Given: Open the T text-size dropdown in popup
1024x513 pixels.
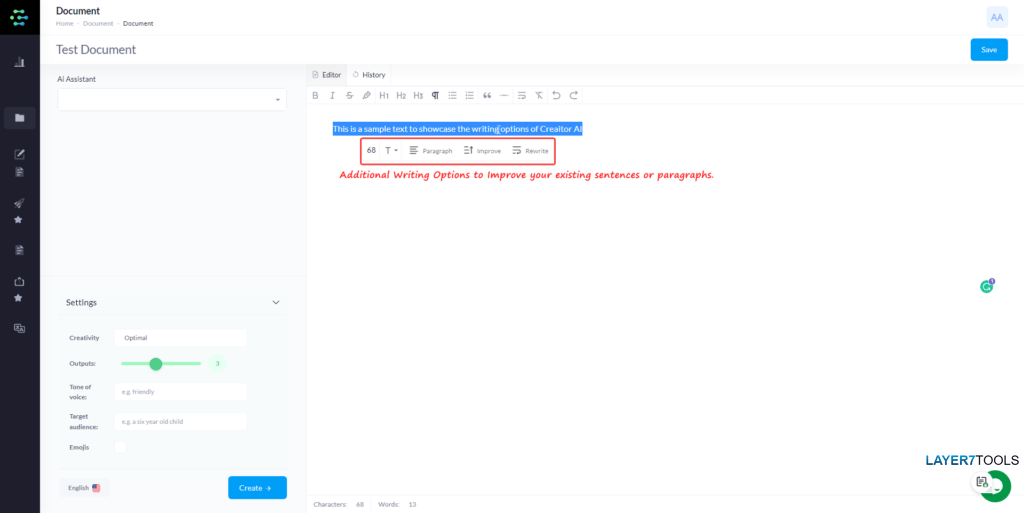Looking at the screenshot, I should click(x=391, y=151).
